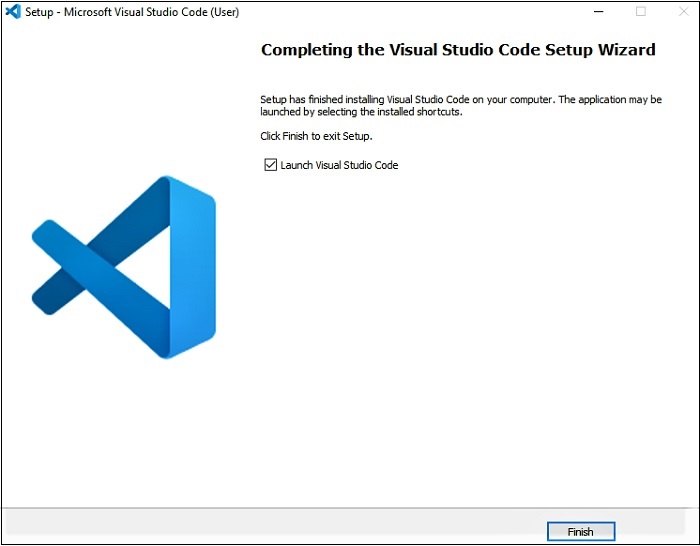
Task: Click the "Setup - Microsoft Visual Studio Code (User)" title
Action: [132, 12]
